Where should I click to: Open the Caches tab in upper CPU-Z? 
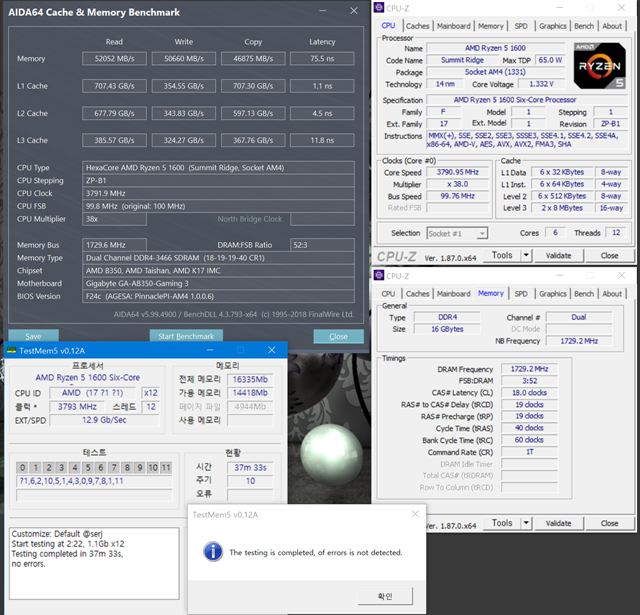tap(417, 26)
